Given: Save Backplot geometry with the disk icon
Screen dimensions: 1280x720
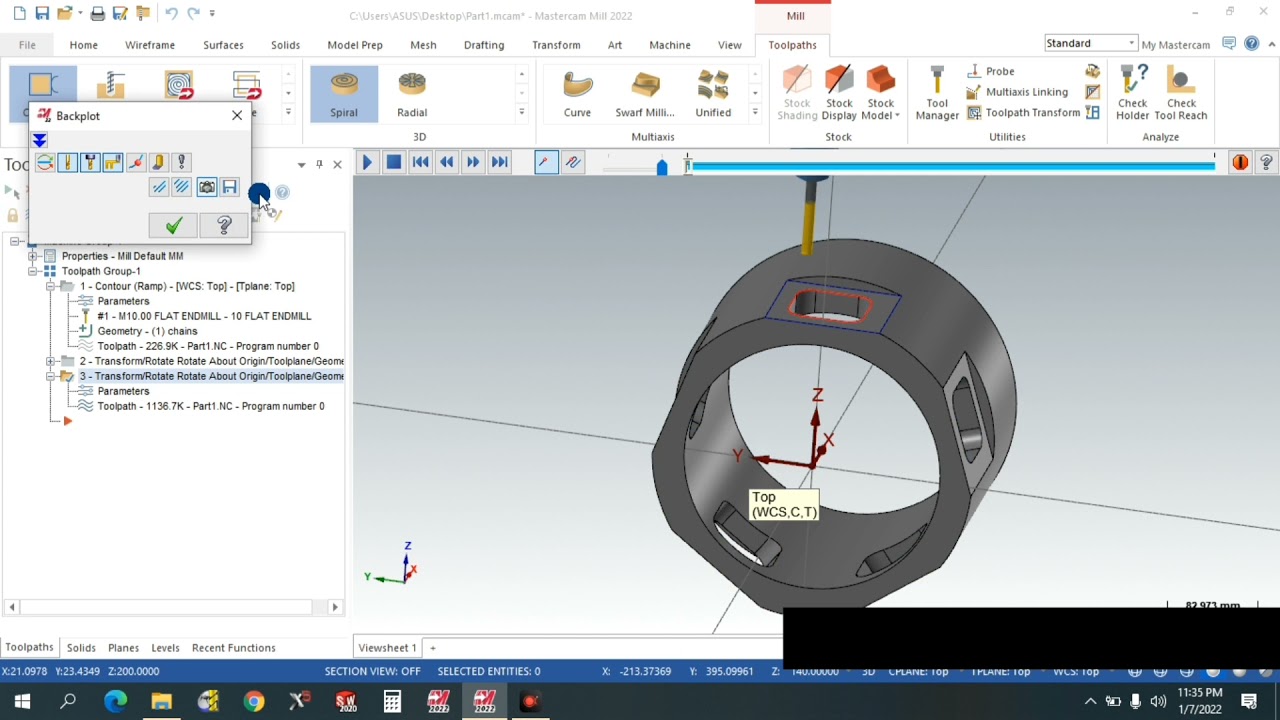Looking at the screenshot, I should pos(230,187).
